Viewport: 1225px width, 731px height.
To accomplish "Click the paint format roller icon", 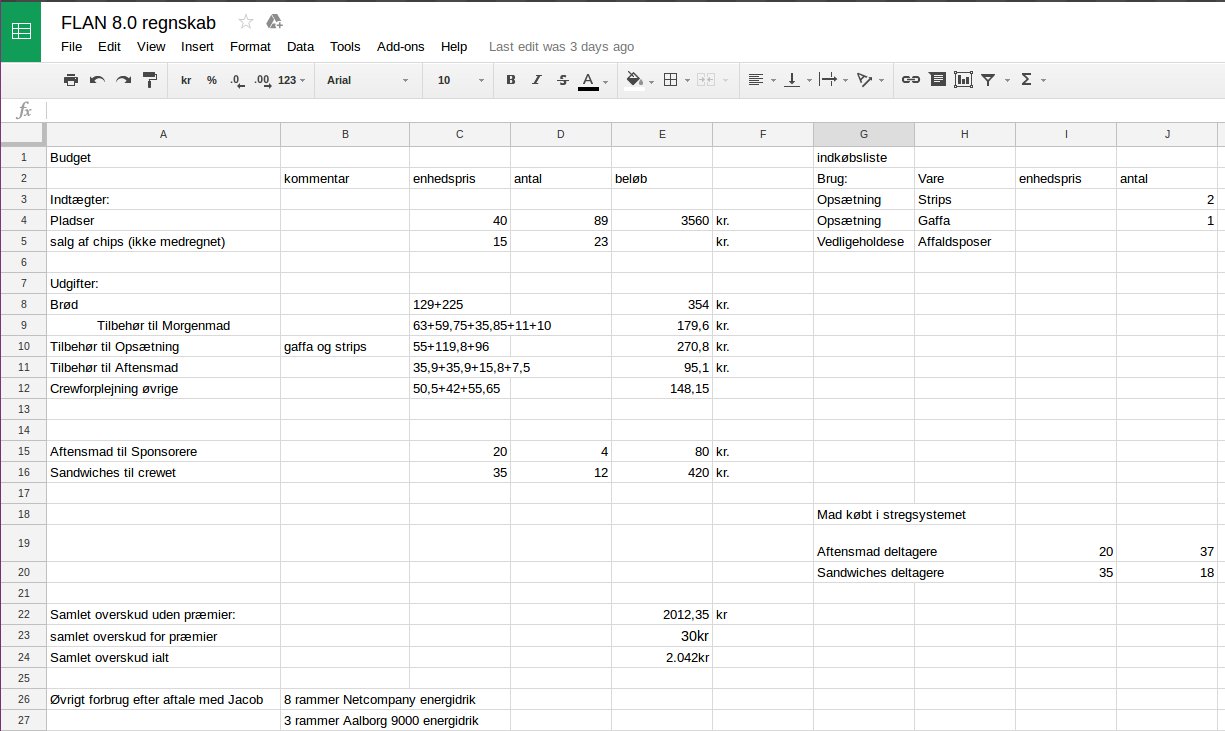I will click(150, 80).
